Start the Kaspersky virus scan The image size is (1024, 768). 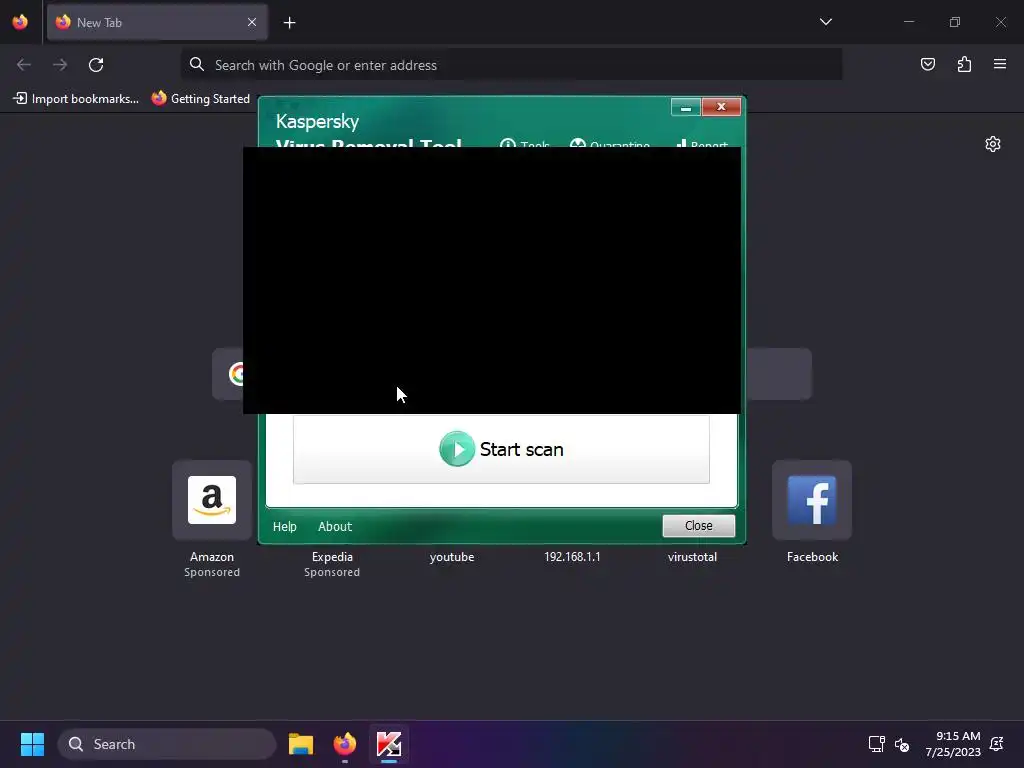pos(501,449)
